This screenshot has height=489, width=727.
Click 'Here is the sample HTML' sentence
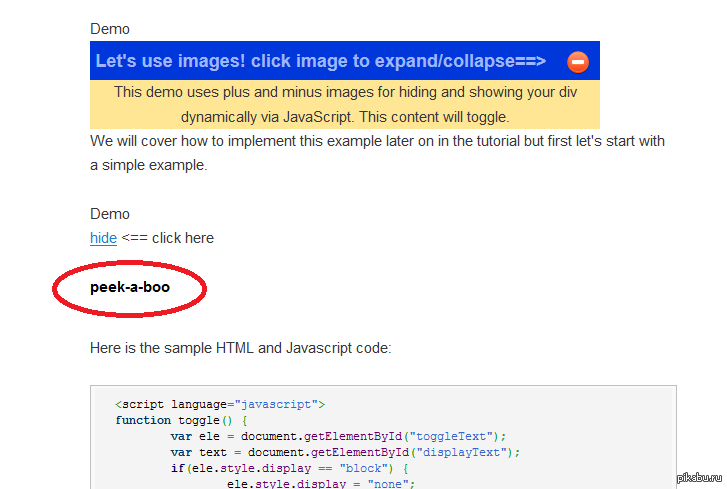(x=240, y=348)
